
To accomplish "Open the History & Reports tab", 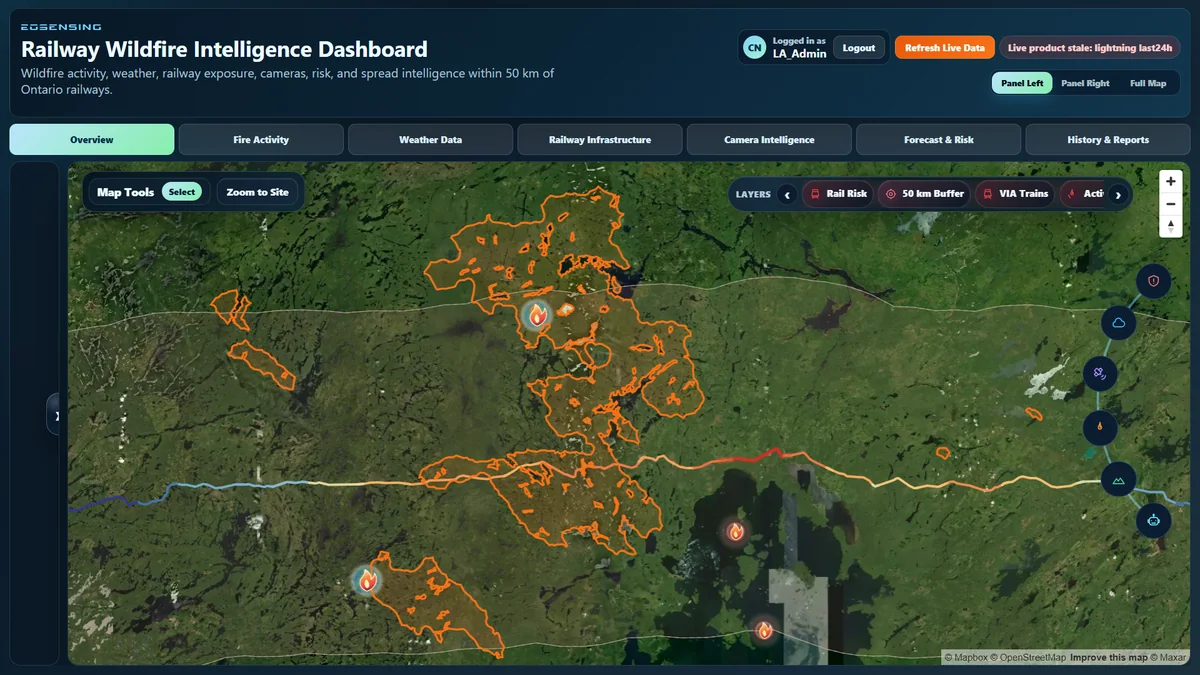I will [1108, 140].
